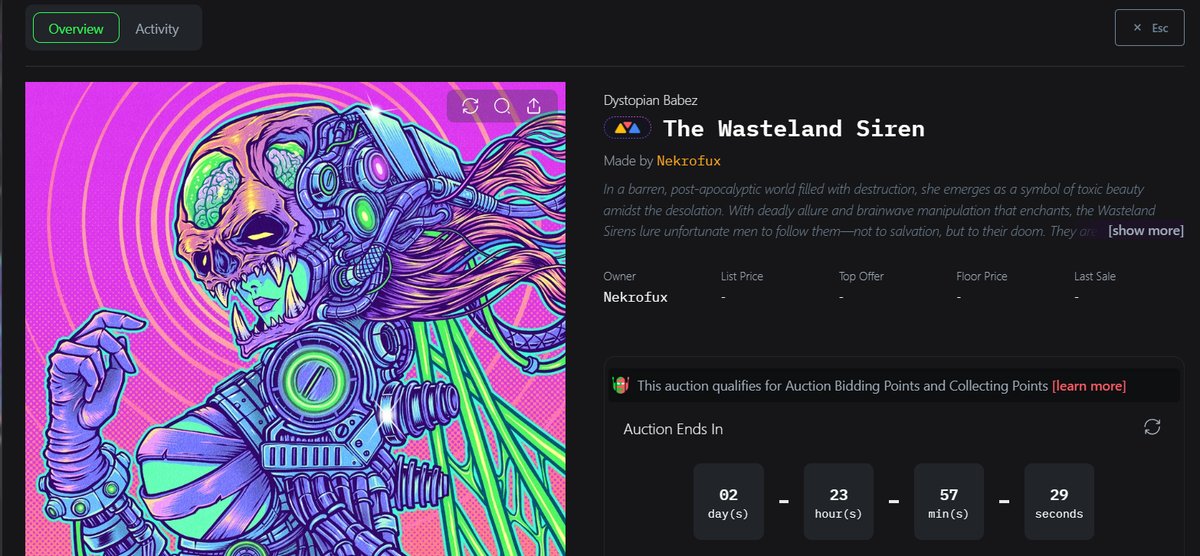Open the magnifier zoom on the artwork

[x=502, y=106]
